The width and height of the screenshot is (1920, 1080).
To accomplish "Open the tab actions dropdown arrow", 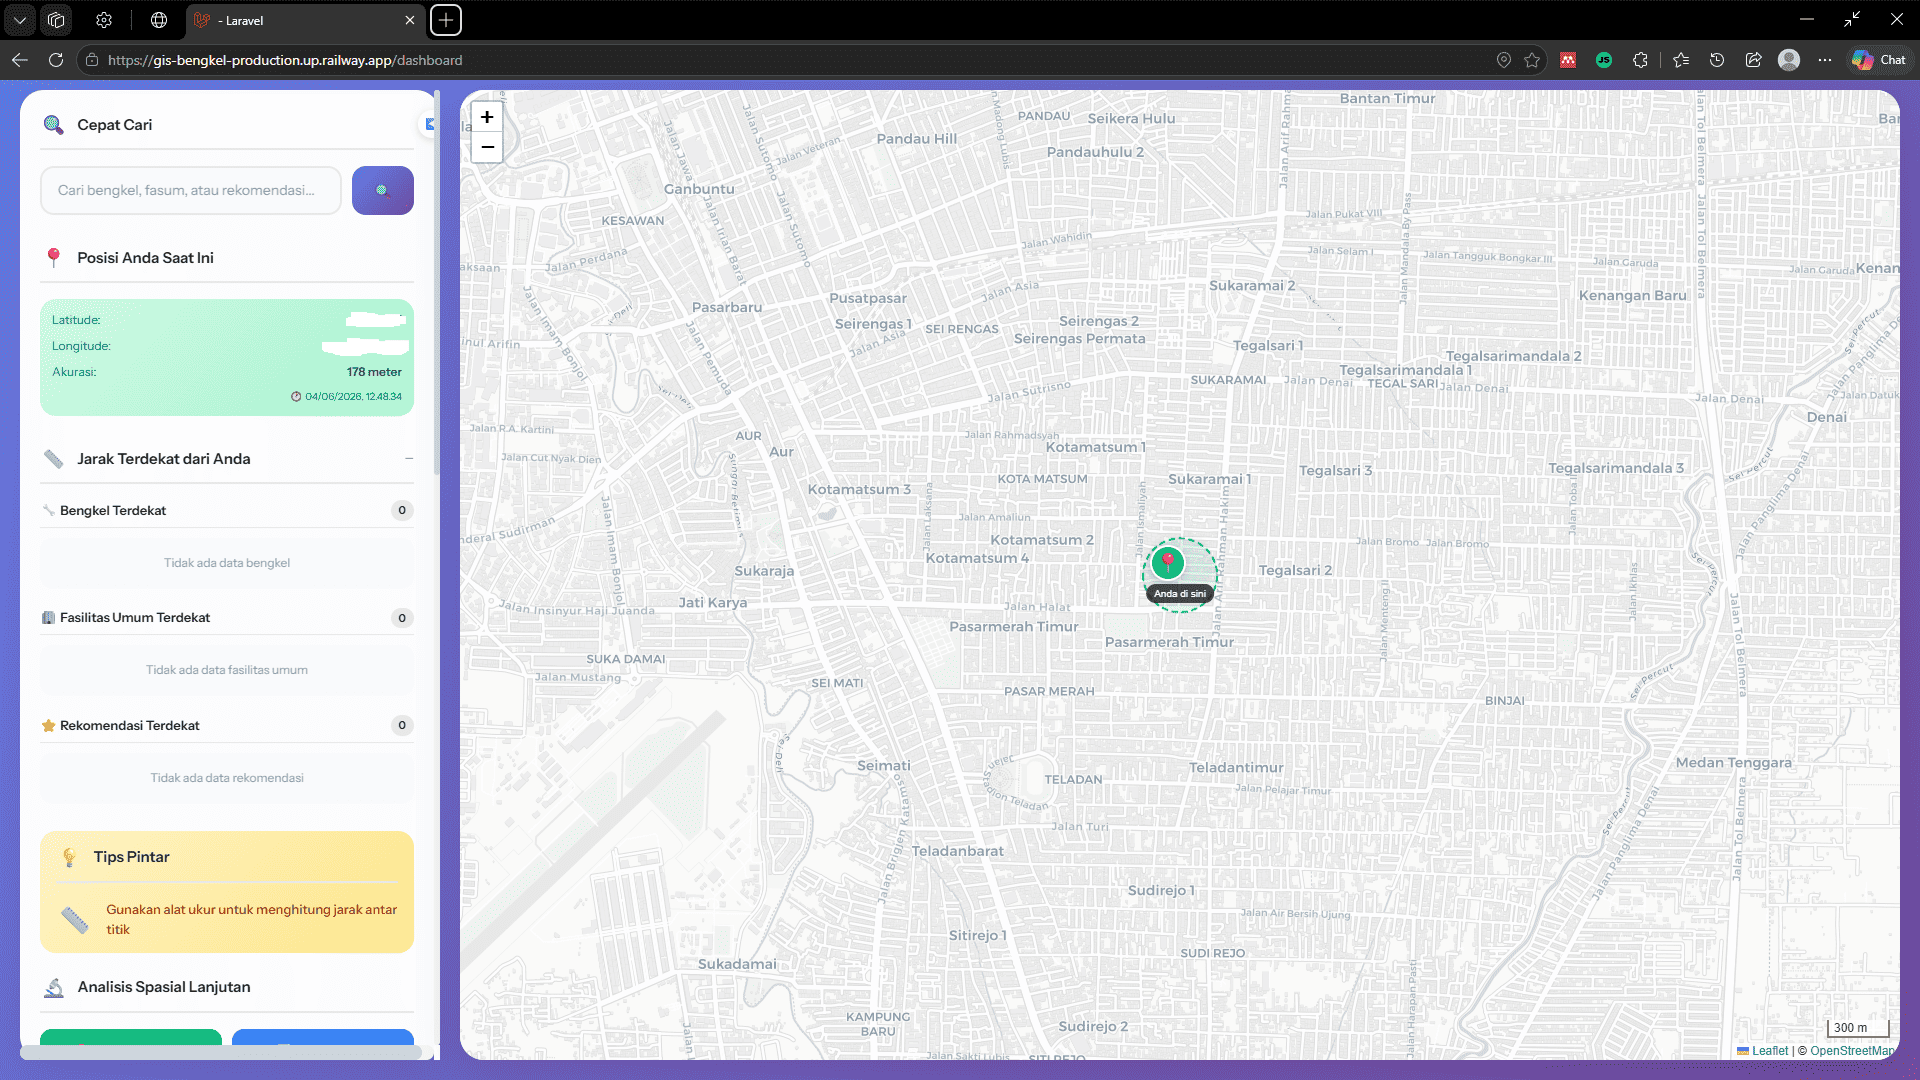I will [20, 20].
